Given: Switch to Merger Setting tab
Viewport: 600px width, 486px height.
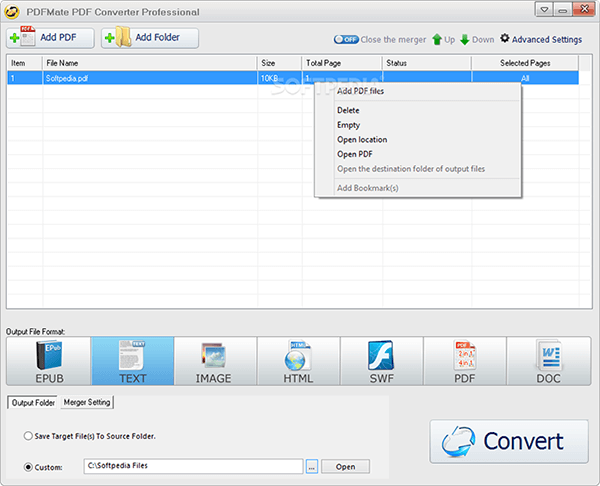Looking at the screenshot, I should pos(87,402).
